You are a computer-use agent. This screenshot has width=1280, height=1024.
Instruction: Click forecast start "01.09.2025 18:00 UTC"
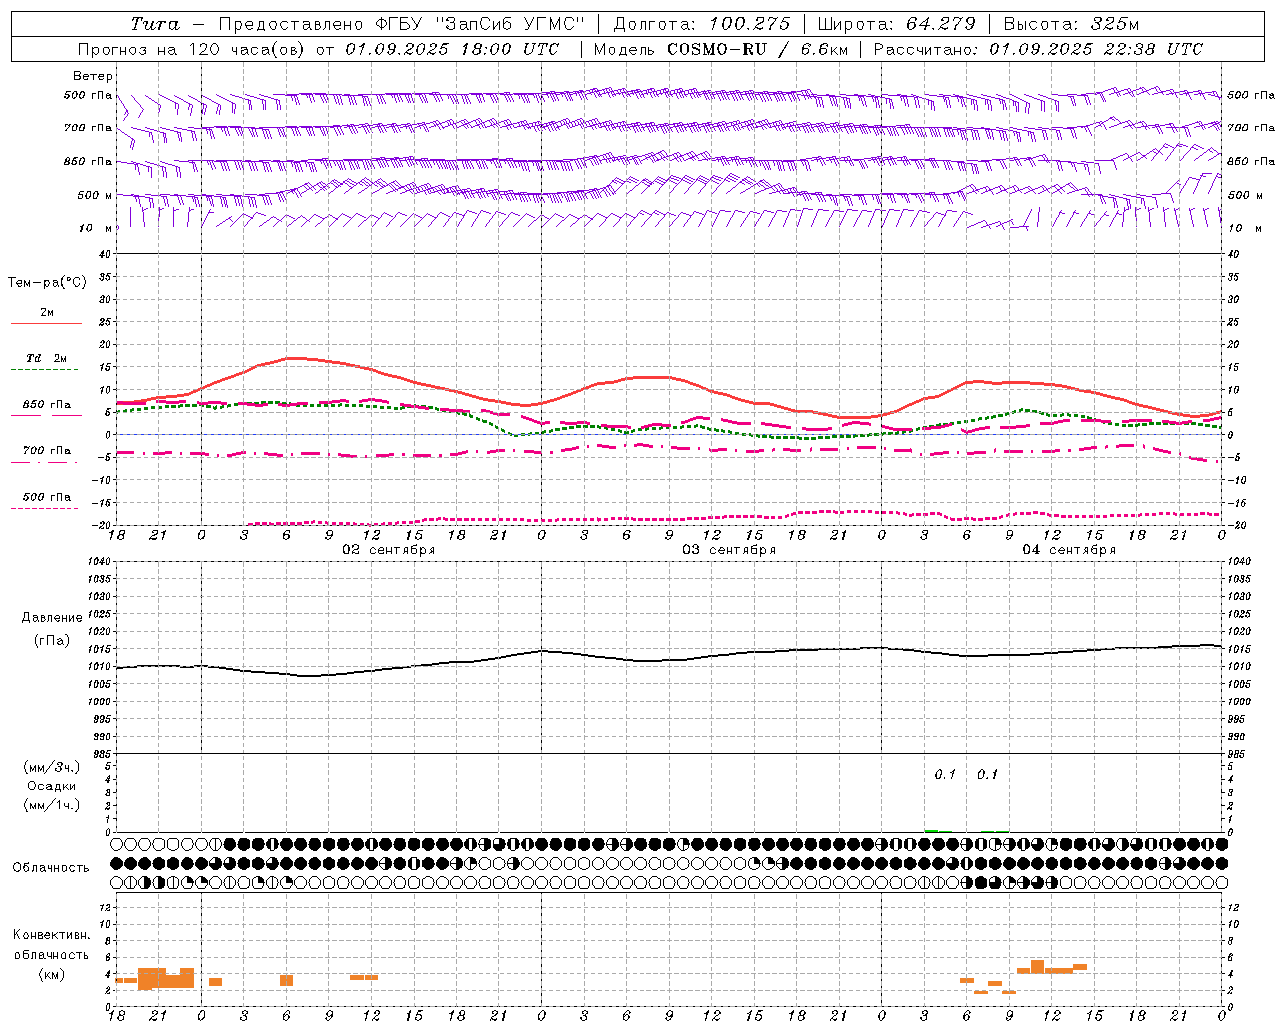pyautogui.click(x=452, y=49)
